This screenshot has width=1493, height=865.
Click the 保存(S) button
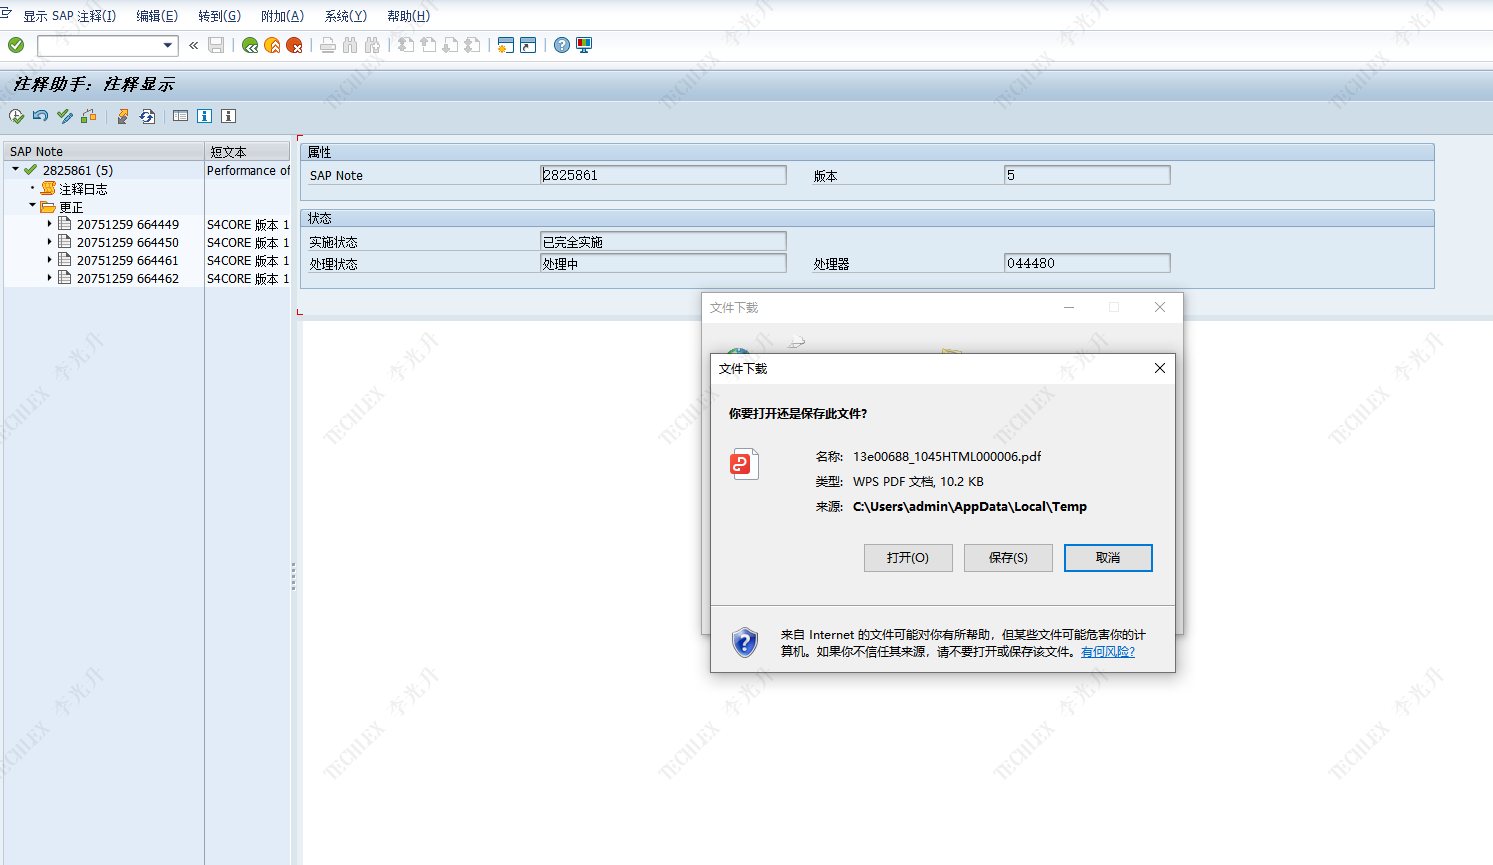click(1008, 558)
